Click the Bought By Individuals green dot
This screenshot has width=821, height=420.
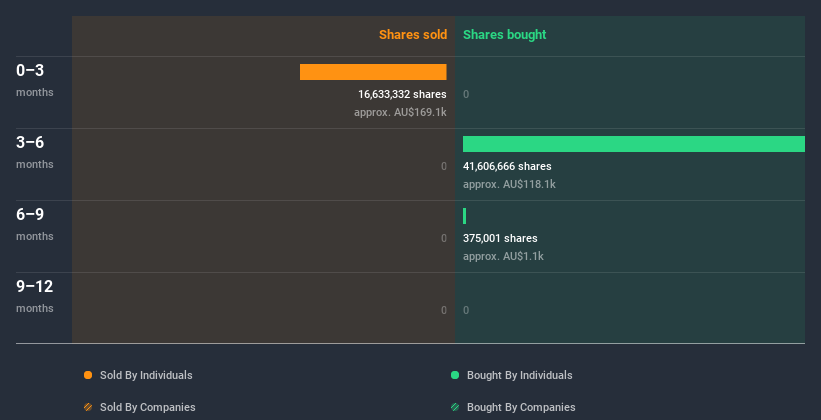[x=455, y=375]
